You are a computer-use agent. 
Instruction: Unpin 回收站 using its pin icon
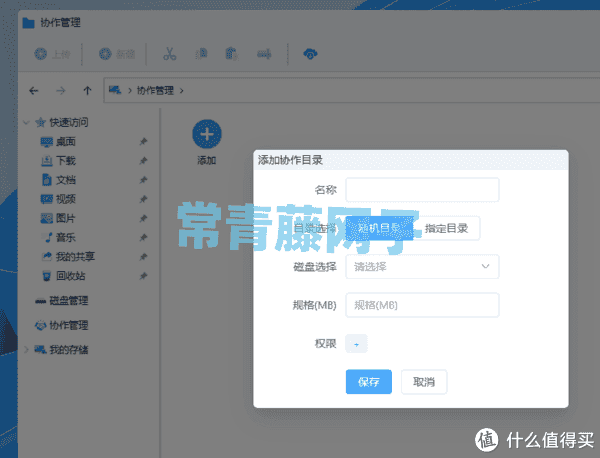[143, 275]
